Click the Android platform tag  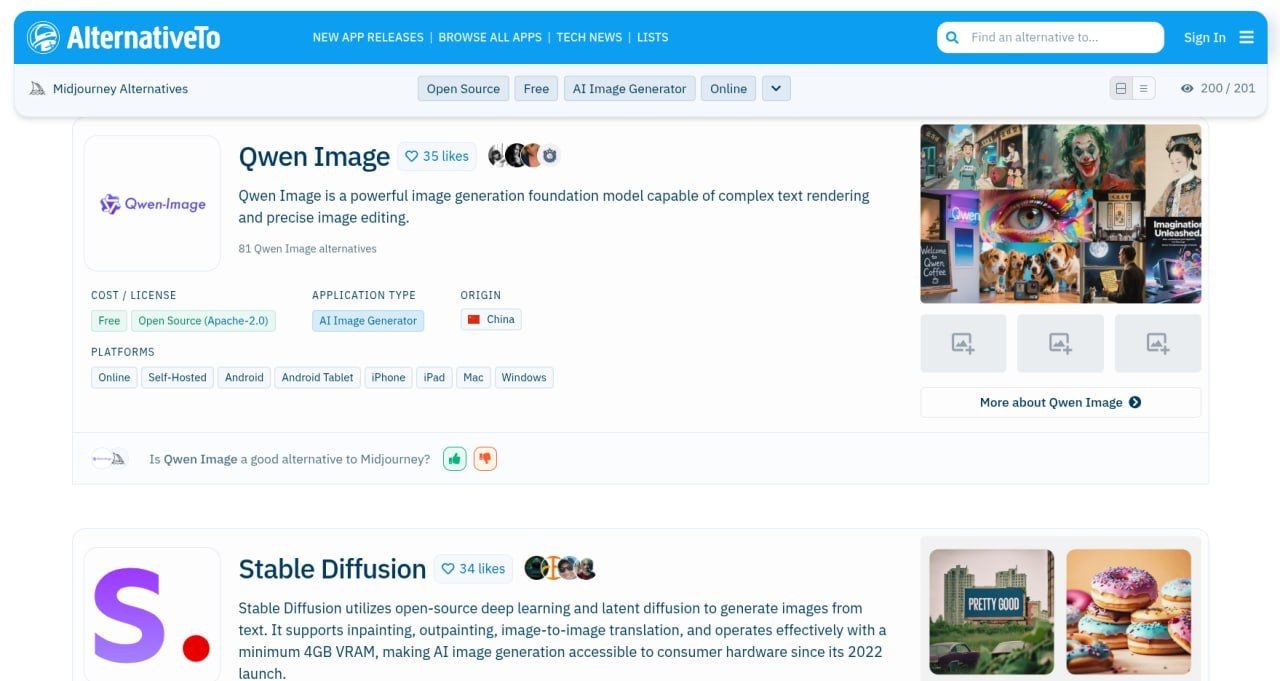click(x=244, y=377)
